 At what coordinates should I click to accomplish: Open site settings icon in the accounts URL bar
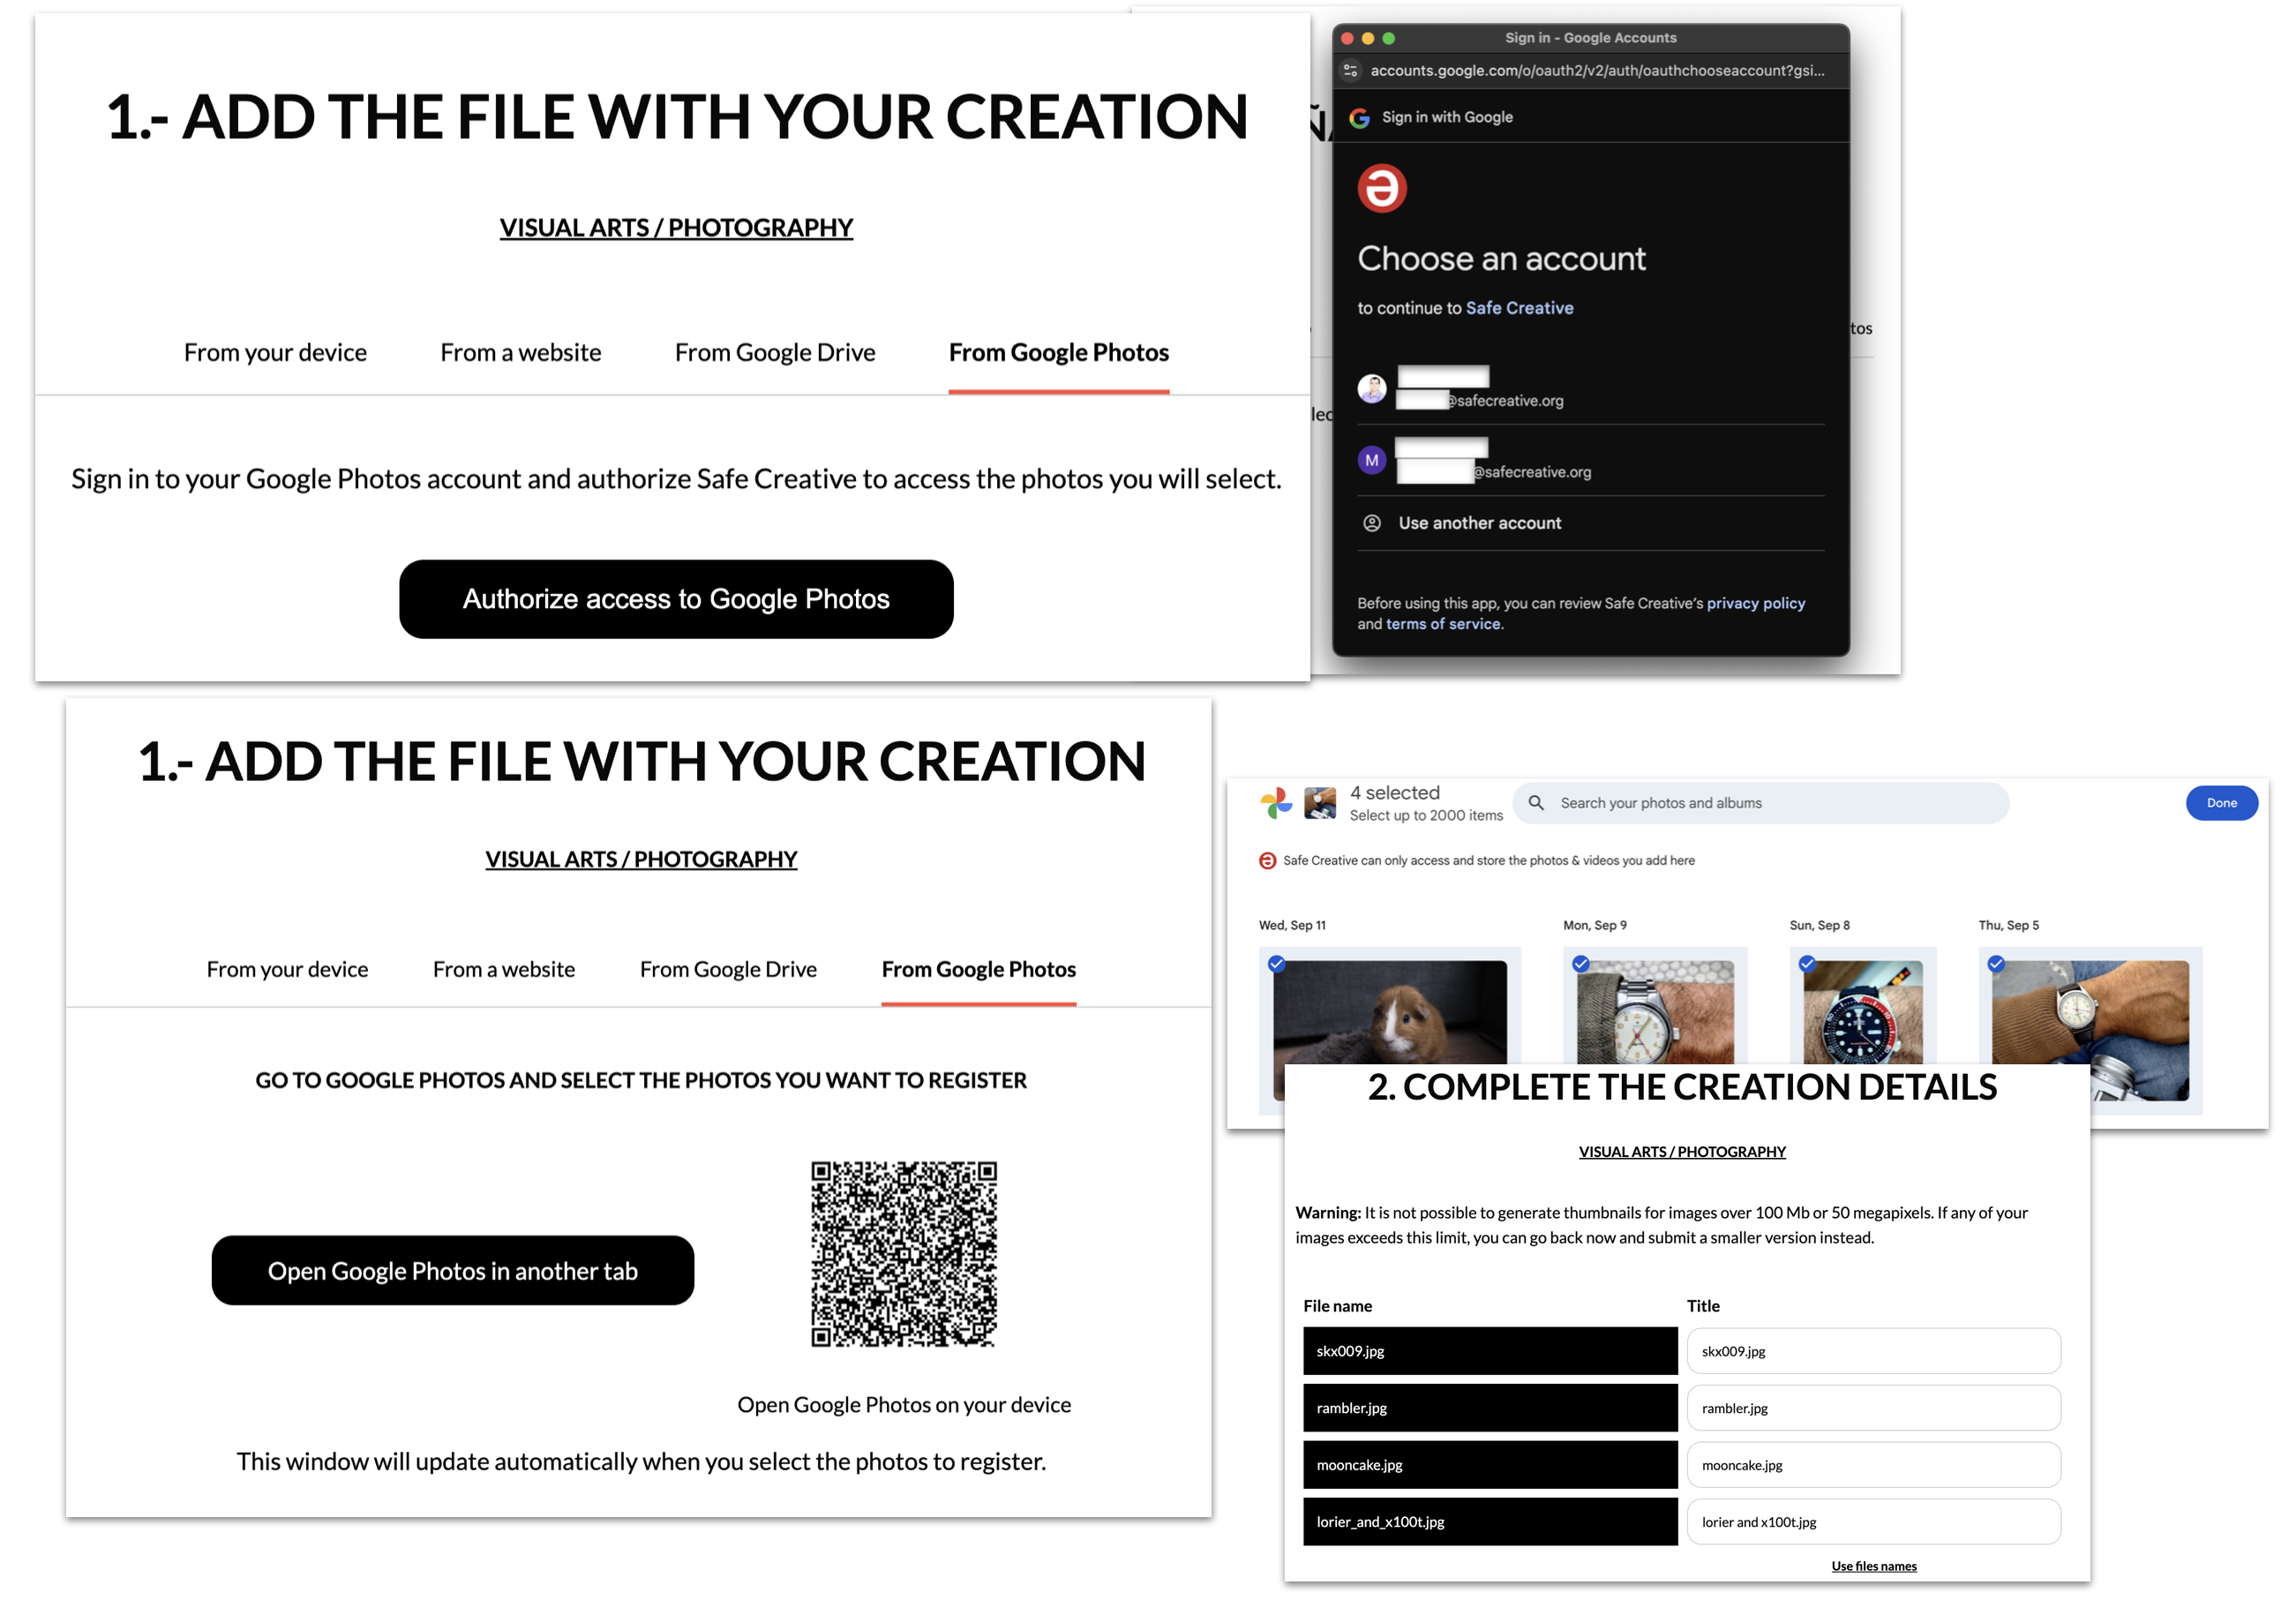1351,71
